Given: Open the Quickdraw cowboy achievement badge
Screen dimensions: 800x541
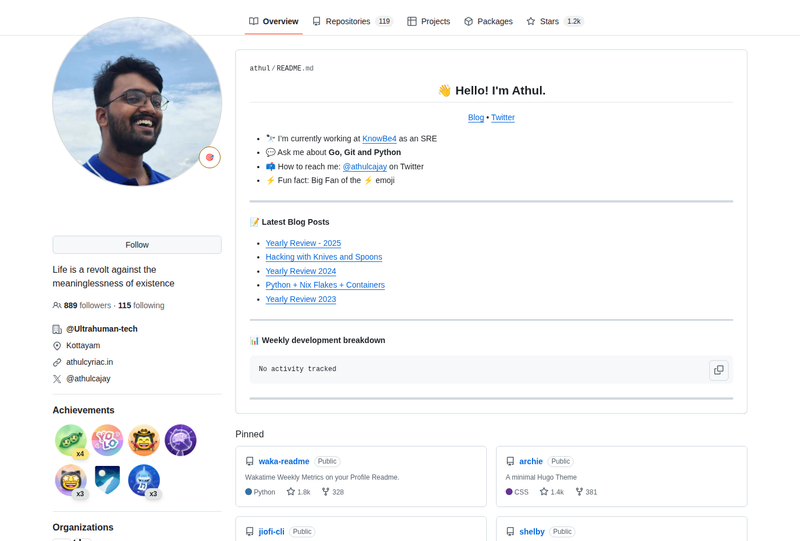Looking at the screenshot, I should click(144, 440).
